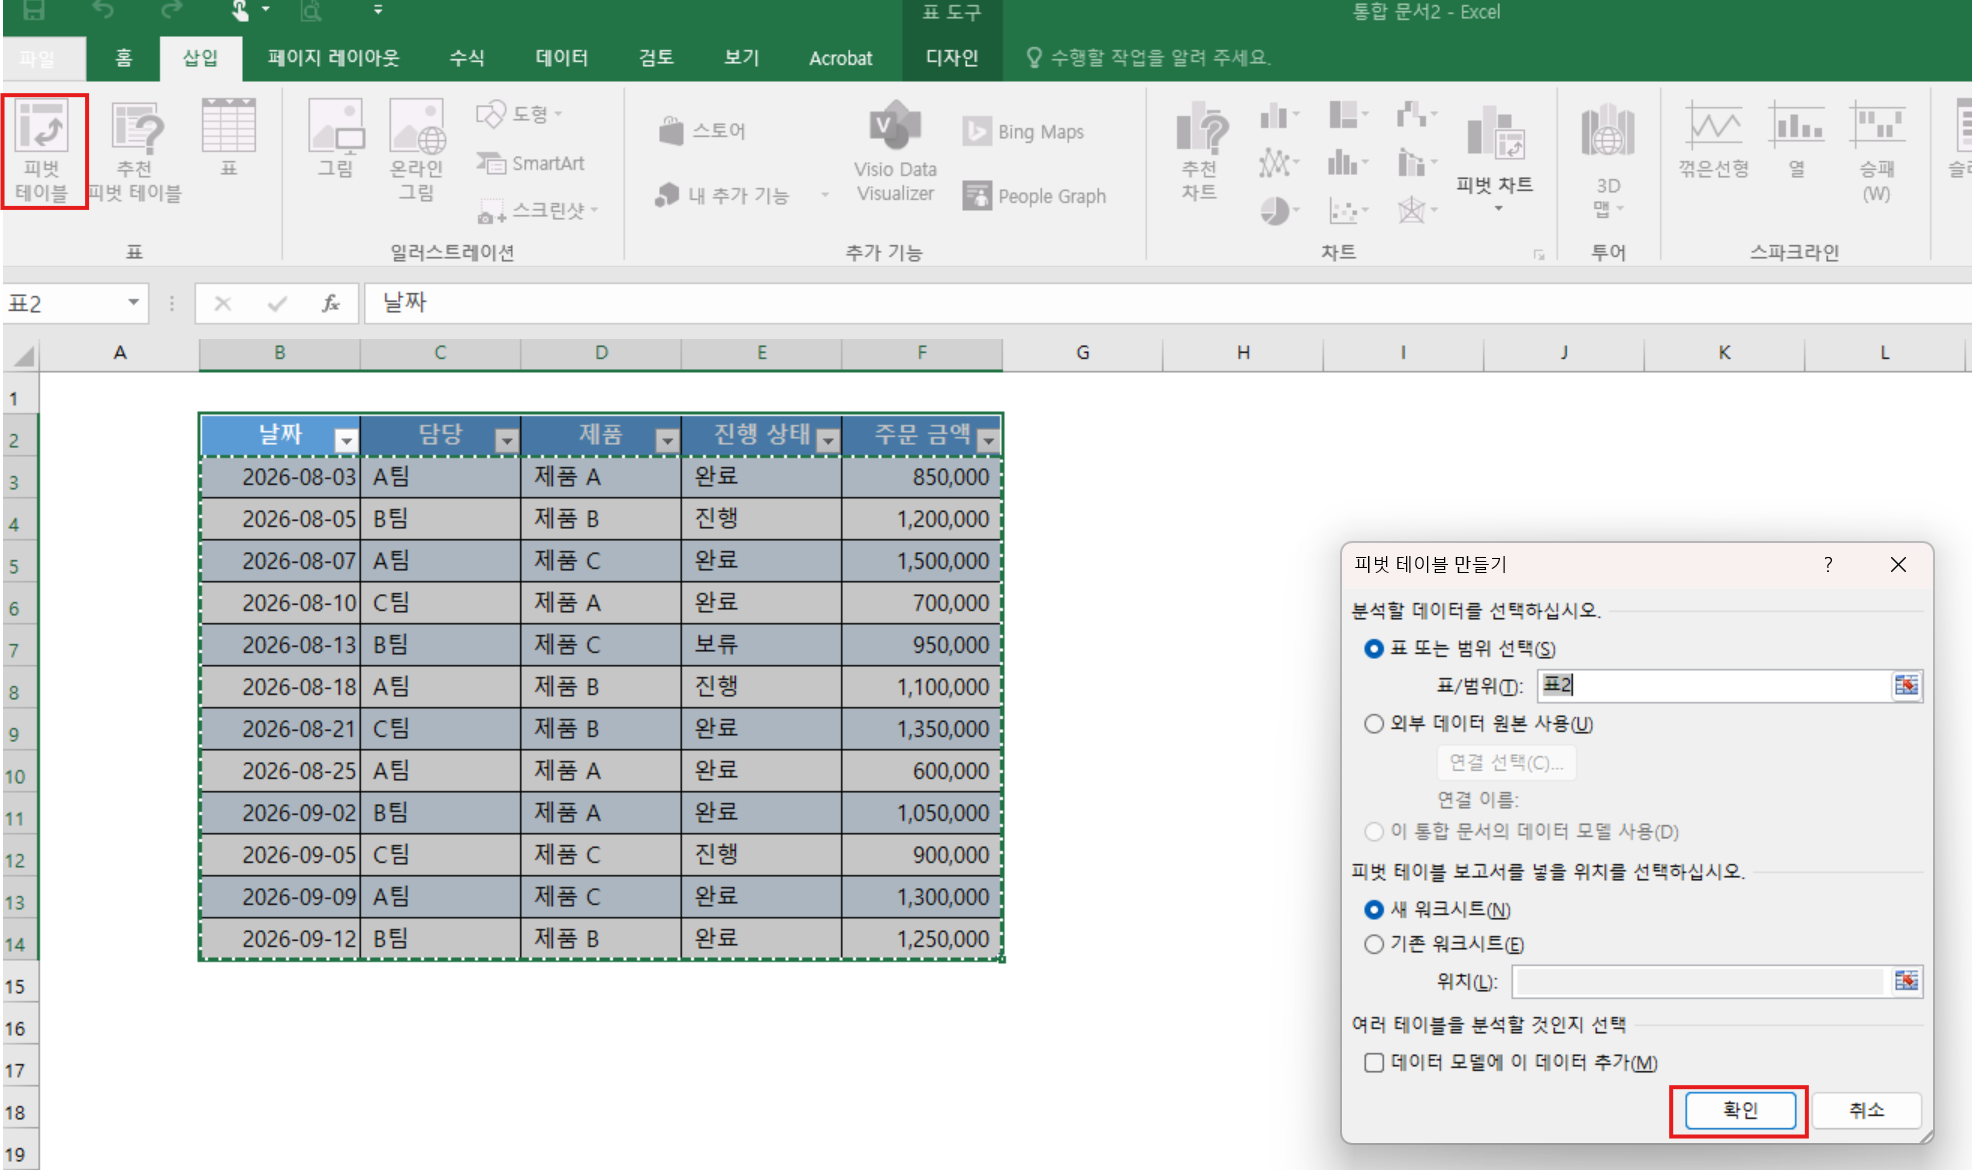The height and width of the screenshot is (1170, 1972).
Task: Select cell containing 1,500,000
Action: 922,561
